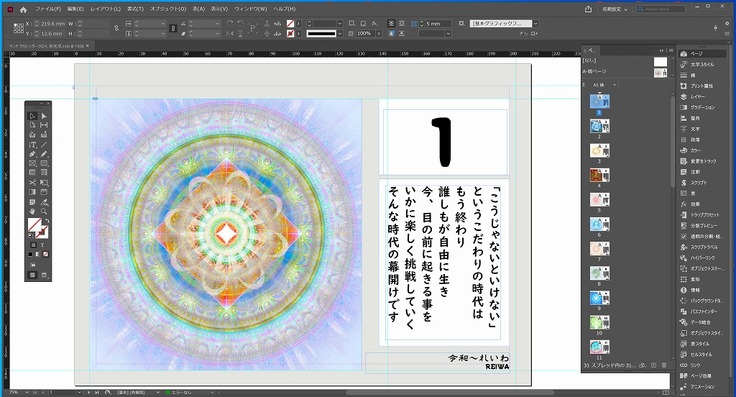Open the Pages panel menu icon
736x397 pixels.
671,50
